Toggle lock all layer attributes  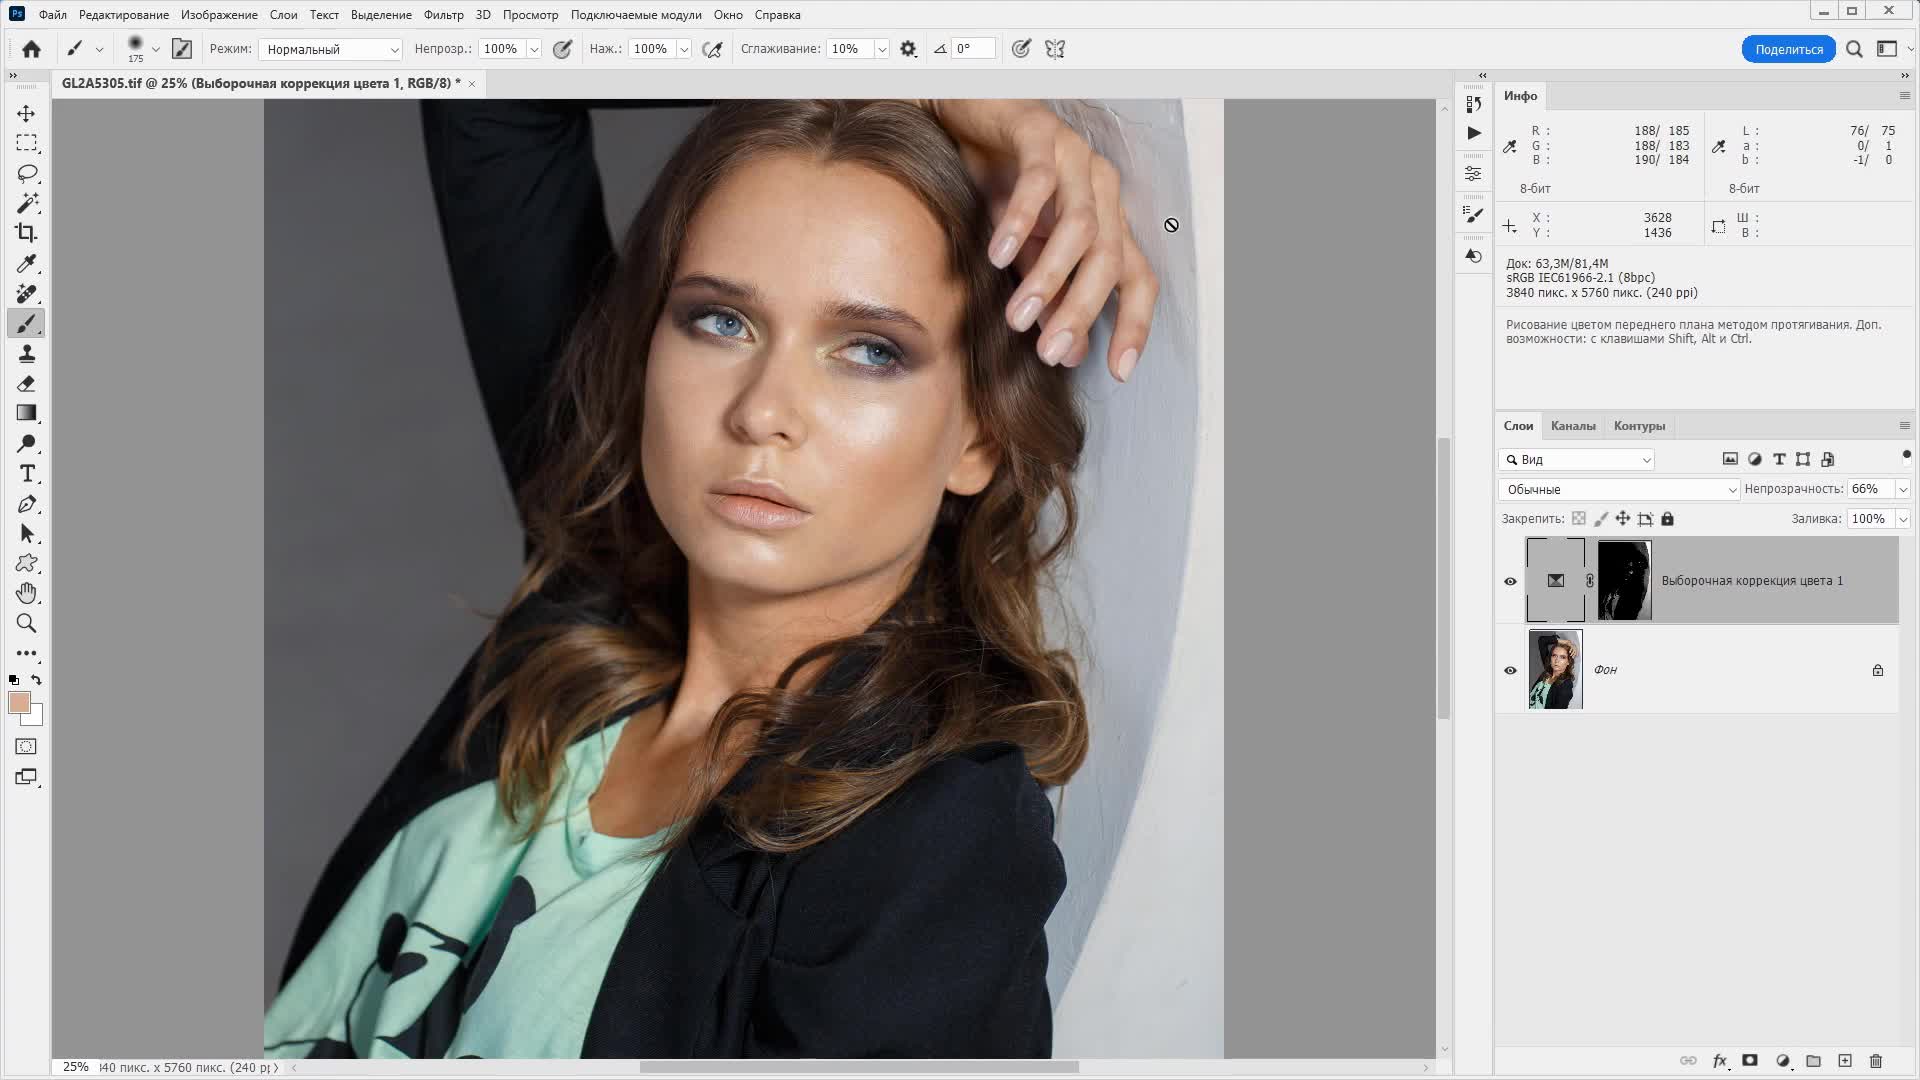tap(1667, 519)
